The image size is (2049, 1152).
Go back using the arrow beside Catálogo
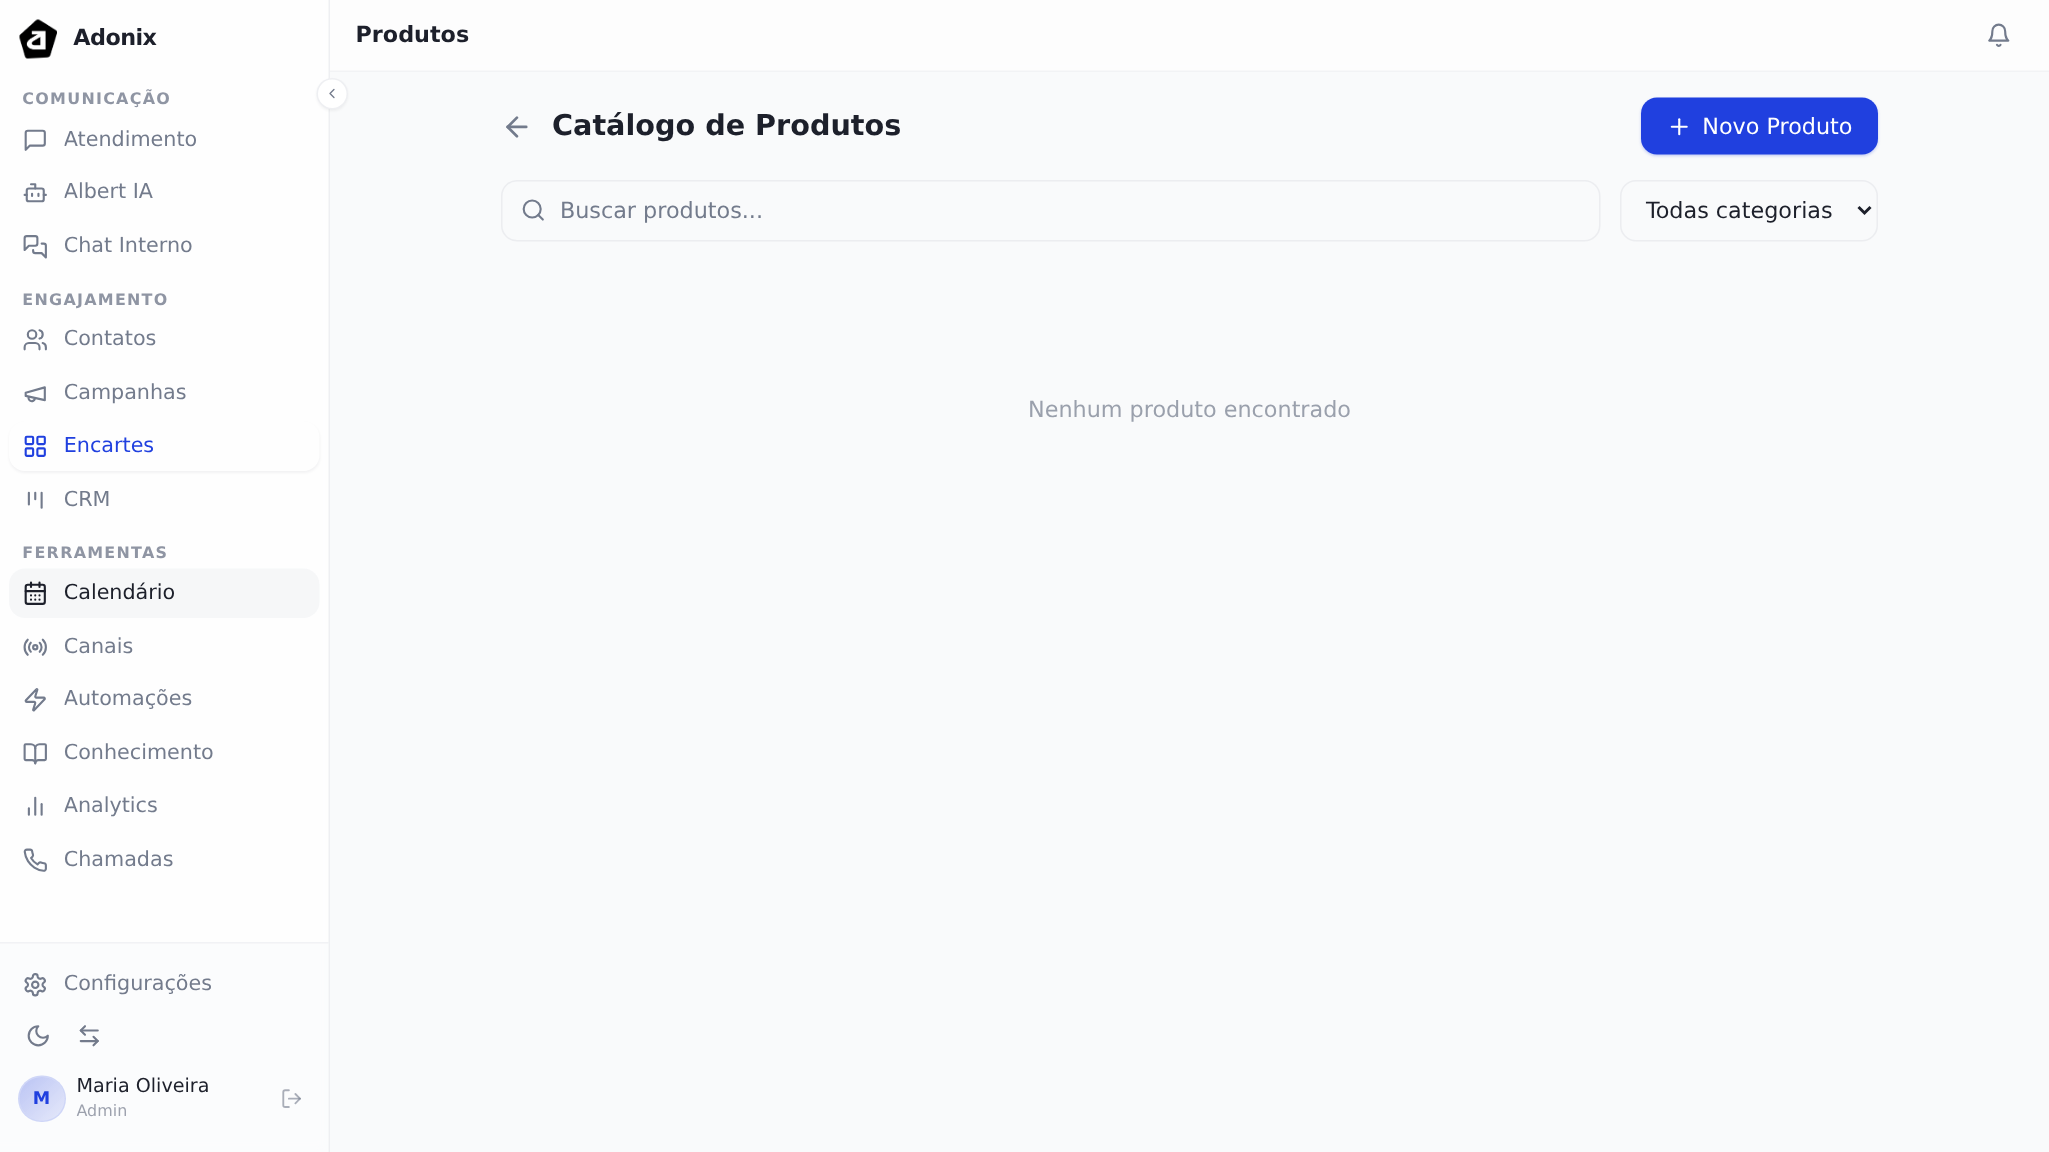(x=516, y=126)
